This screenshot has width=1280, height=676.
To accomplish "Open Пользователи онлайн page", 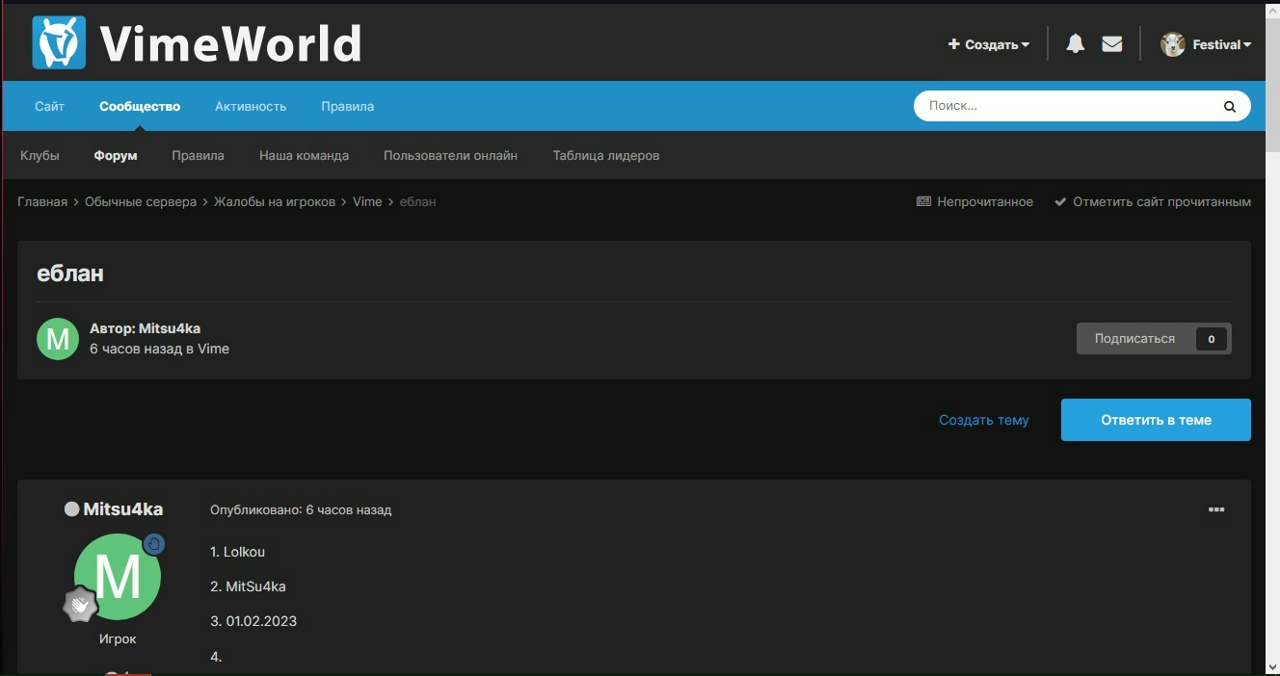I will (x=450, y=156).
